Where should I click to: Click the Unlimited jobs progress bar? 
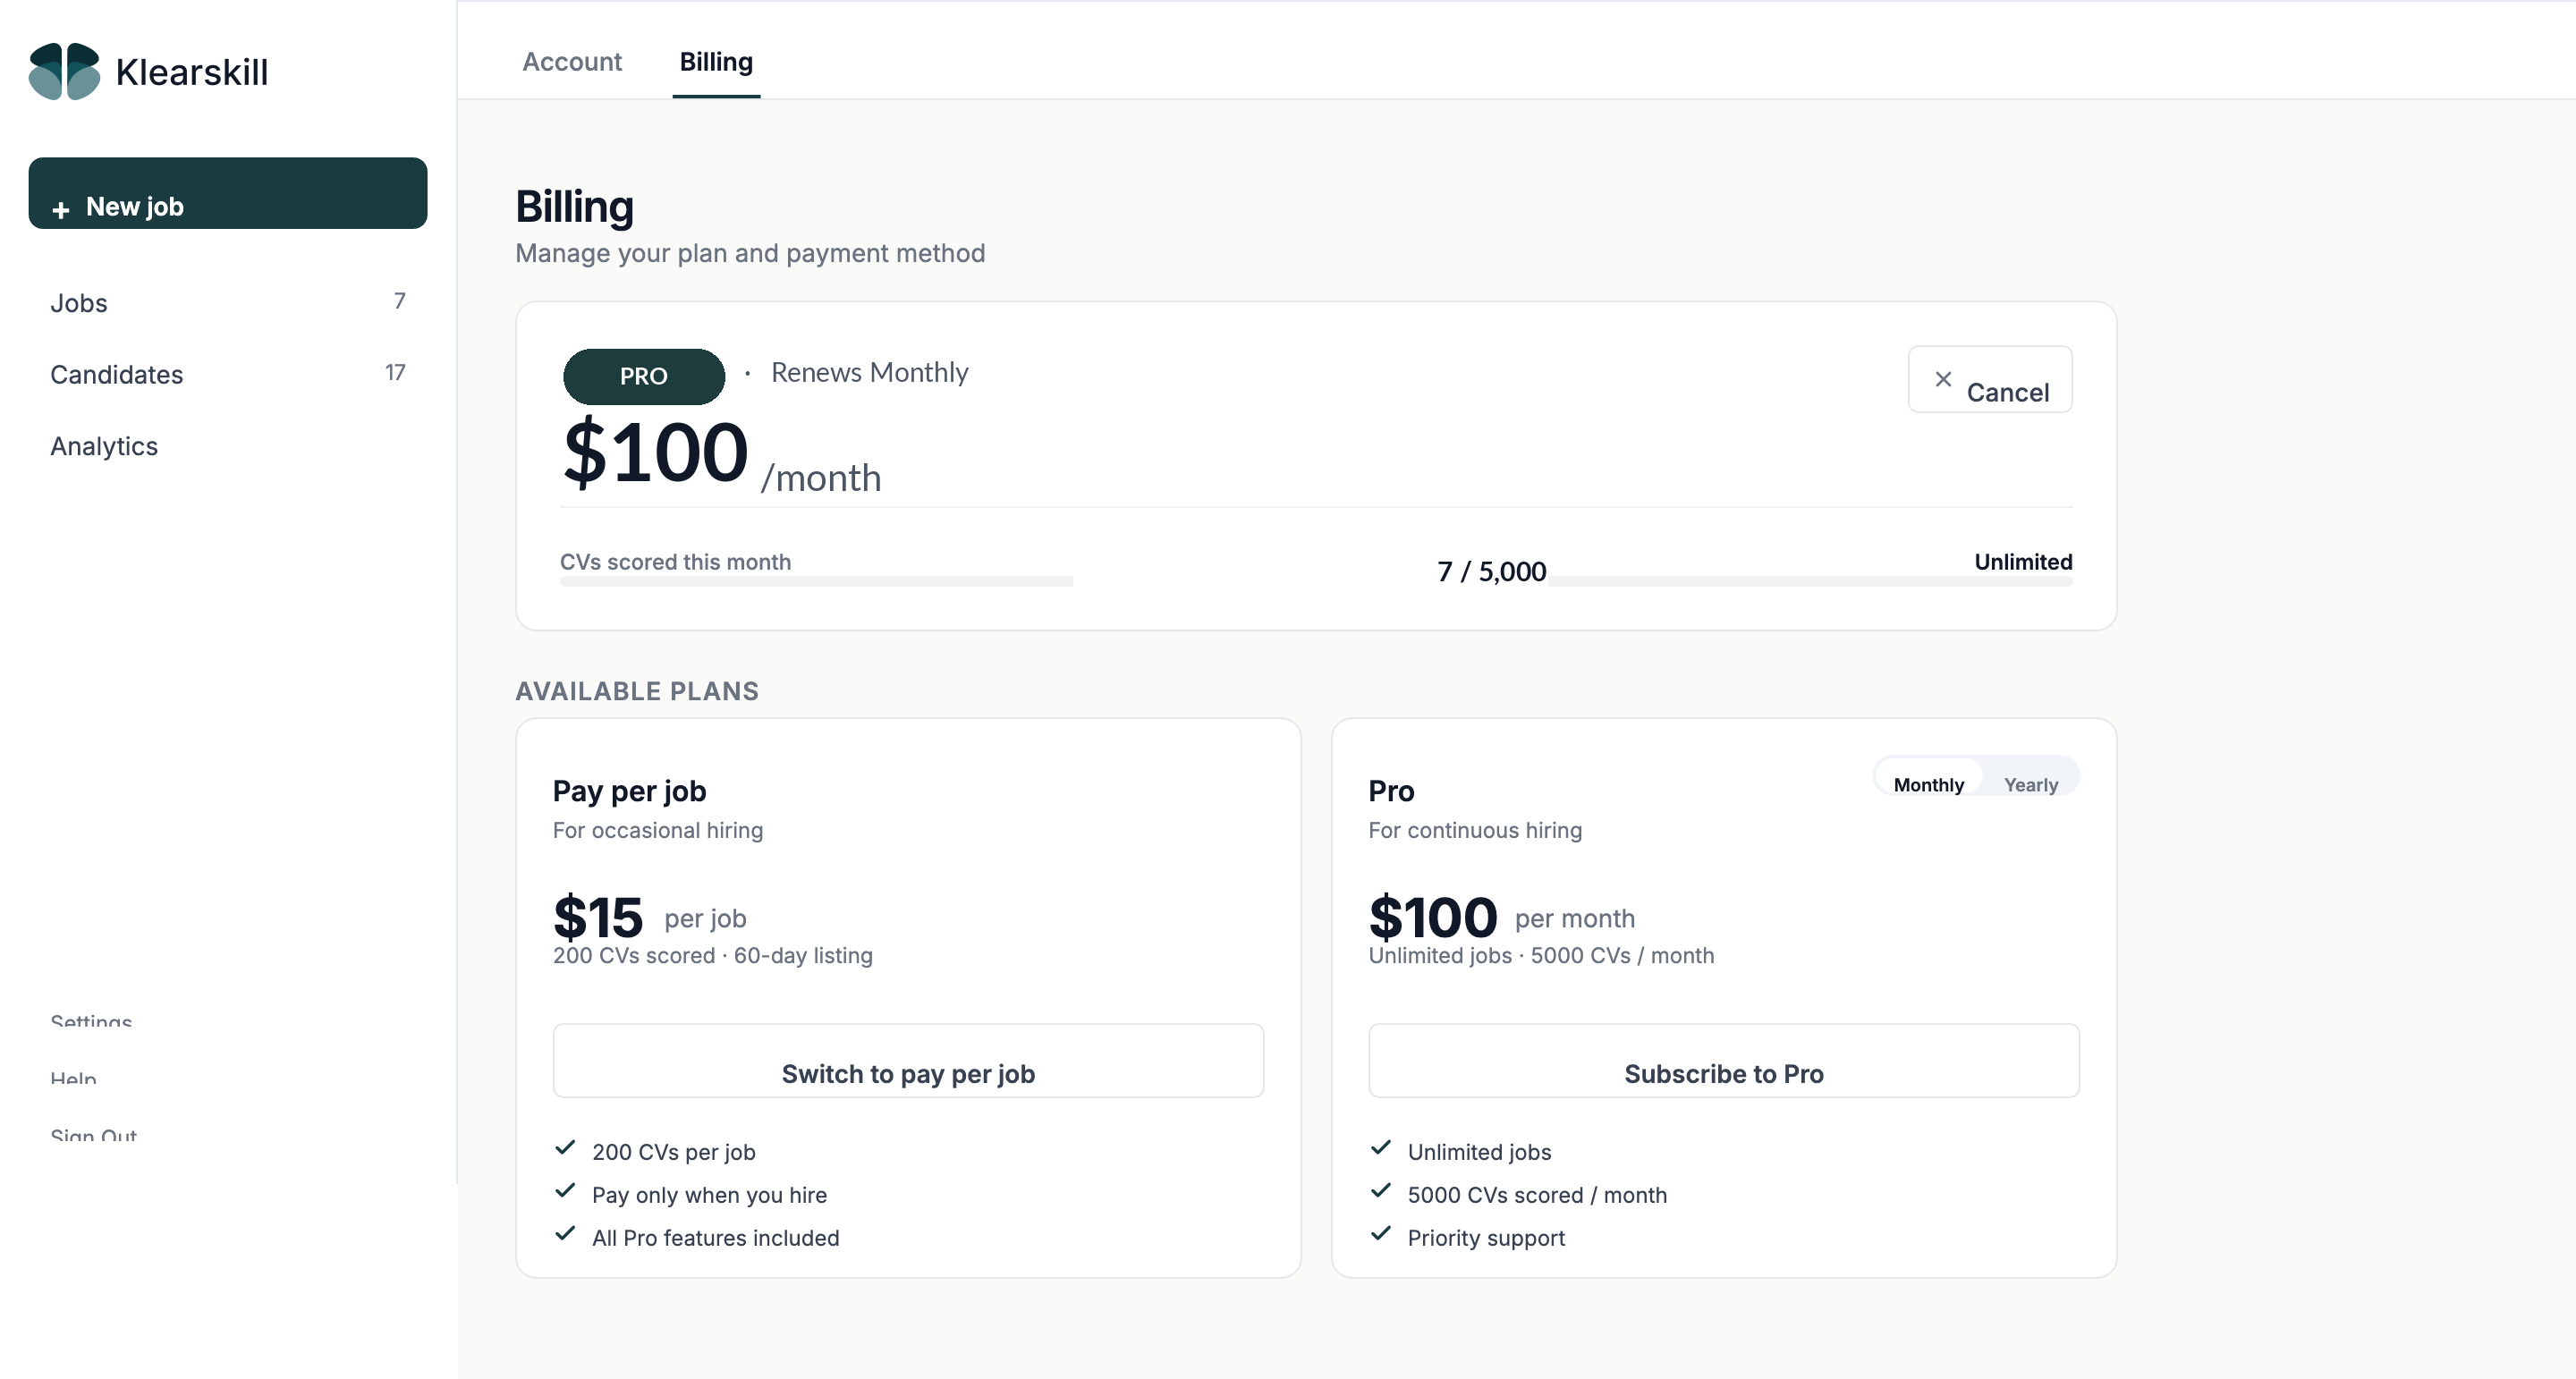pos(1811,581)
